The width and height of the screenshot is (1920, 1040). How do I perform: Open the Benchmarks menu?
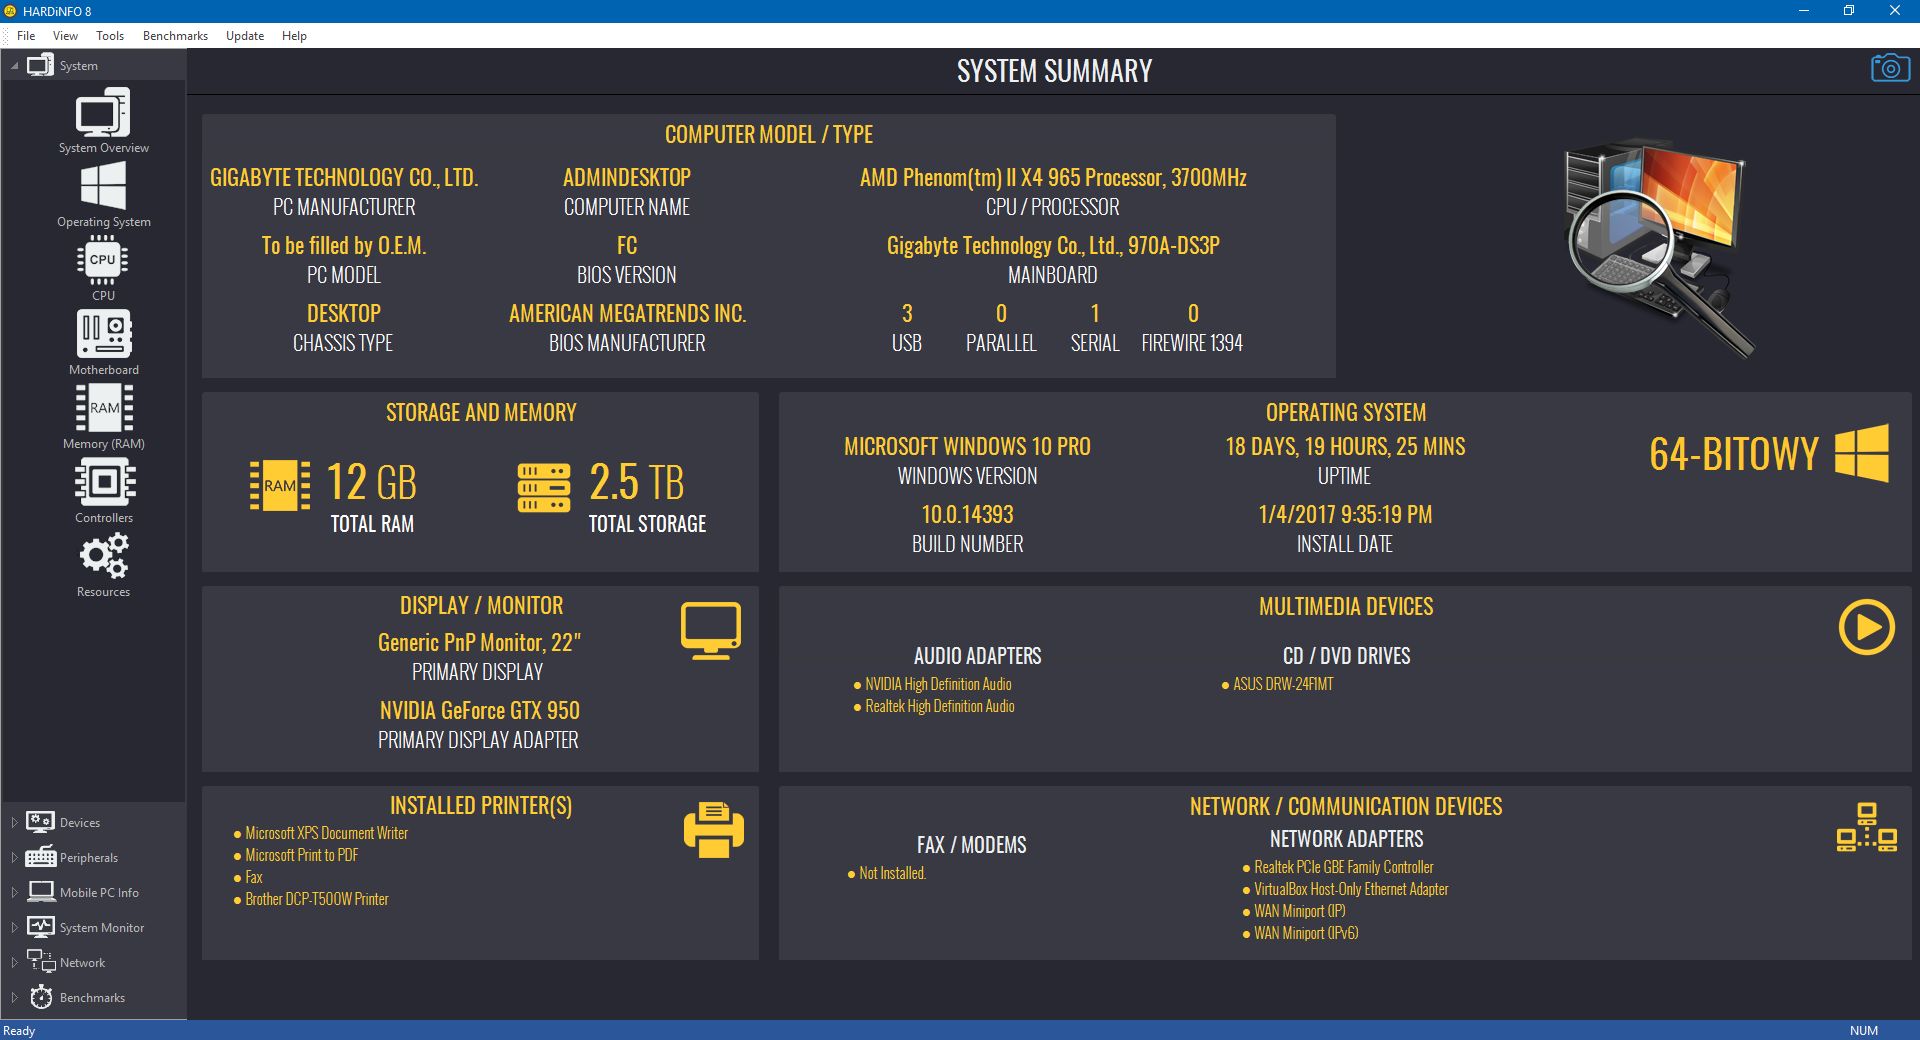pos(175,35)
